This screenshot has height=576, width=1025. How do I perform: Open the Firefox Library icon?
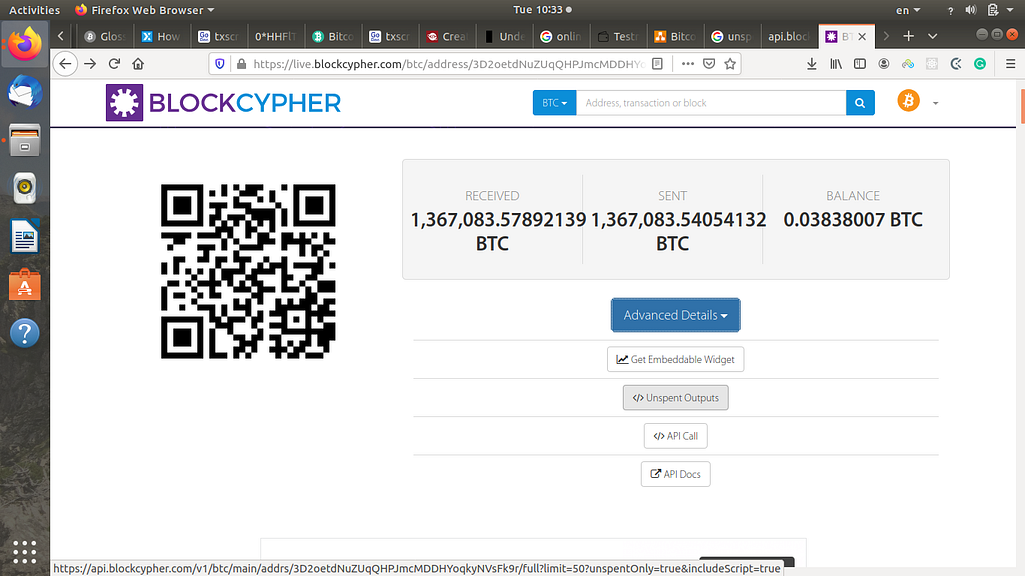pyautogui.click(x=836, y=63)
